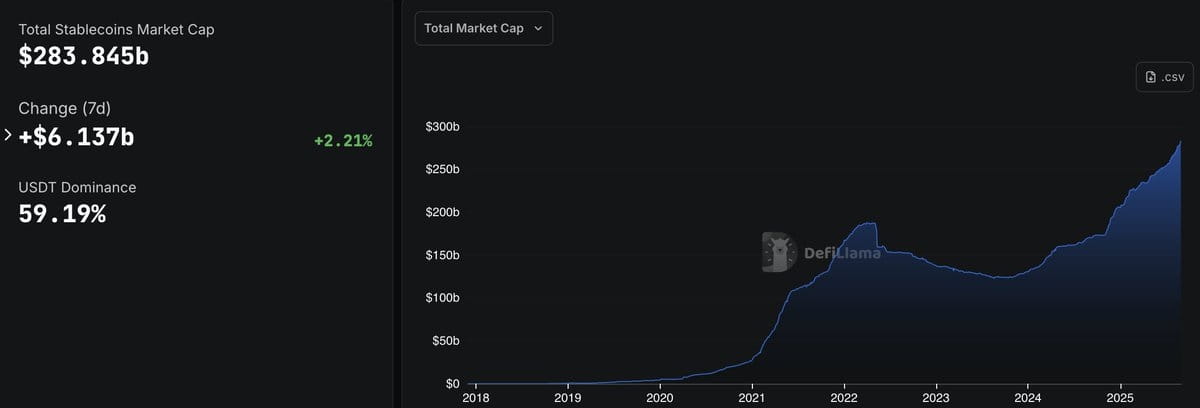Click the chevron icon inside Total Market Cap selector

point(538,28)
